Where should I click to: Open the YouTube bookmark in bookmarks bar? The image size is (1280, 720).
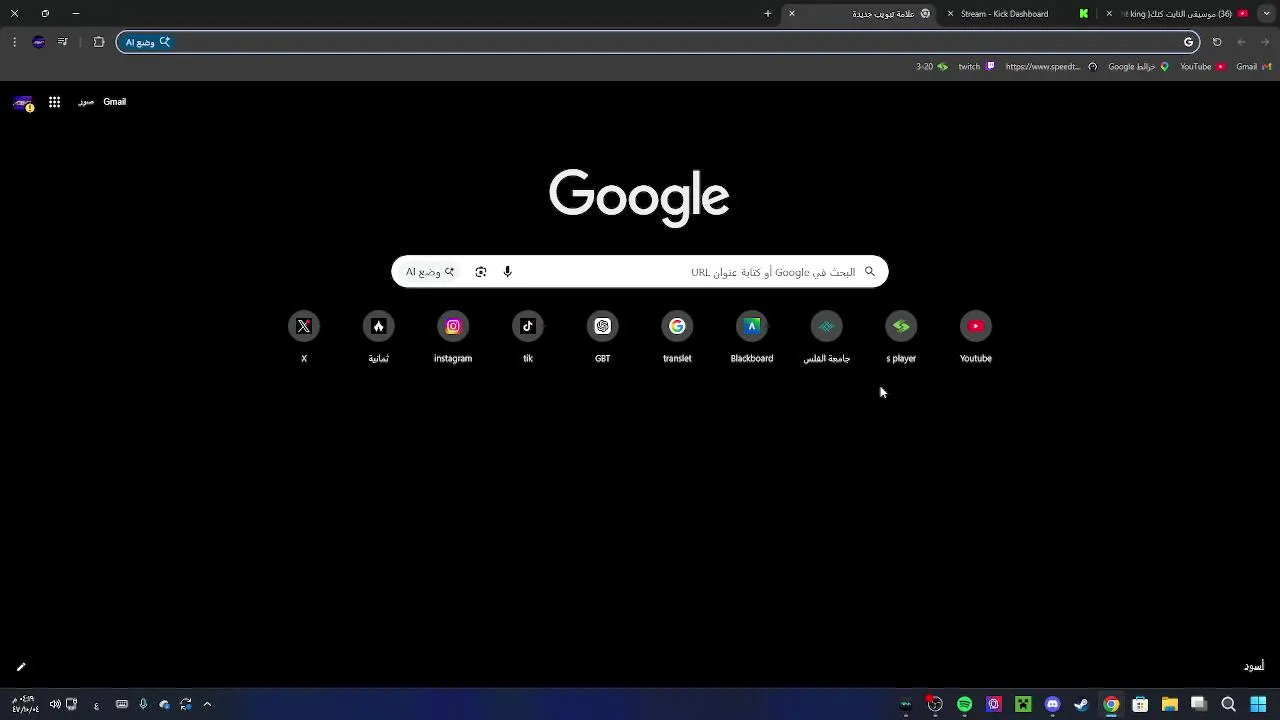click(1202, 67)
